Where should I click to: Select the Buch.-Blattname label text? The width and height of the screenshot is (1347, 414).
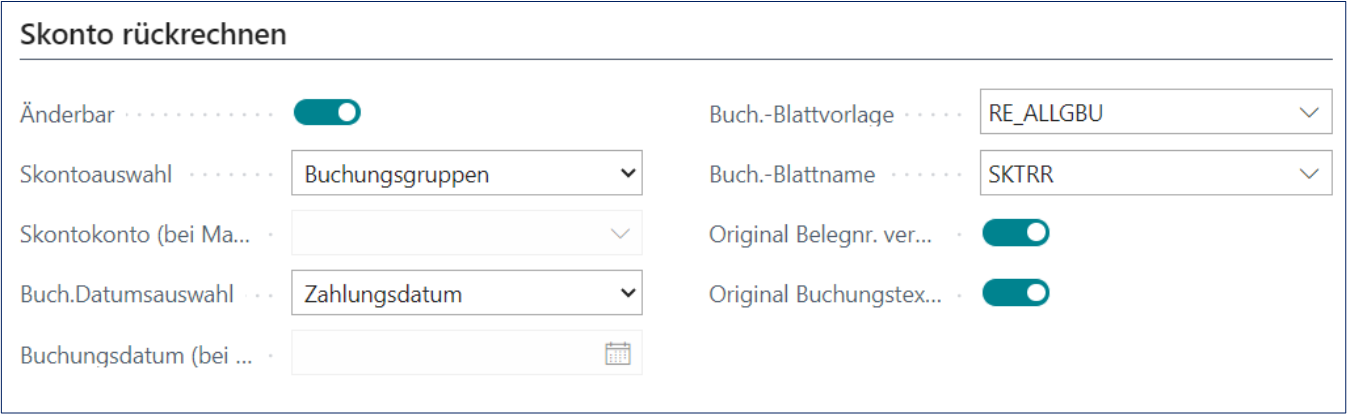pos(792,175)
